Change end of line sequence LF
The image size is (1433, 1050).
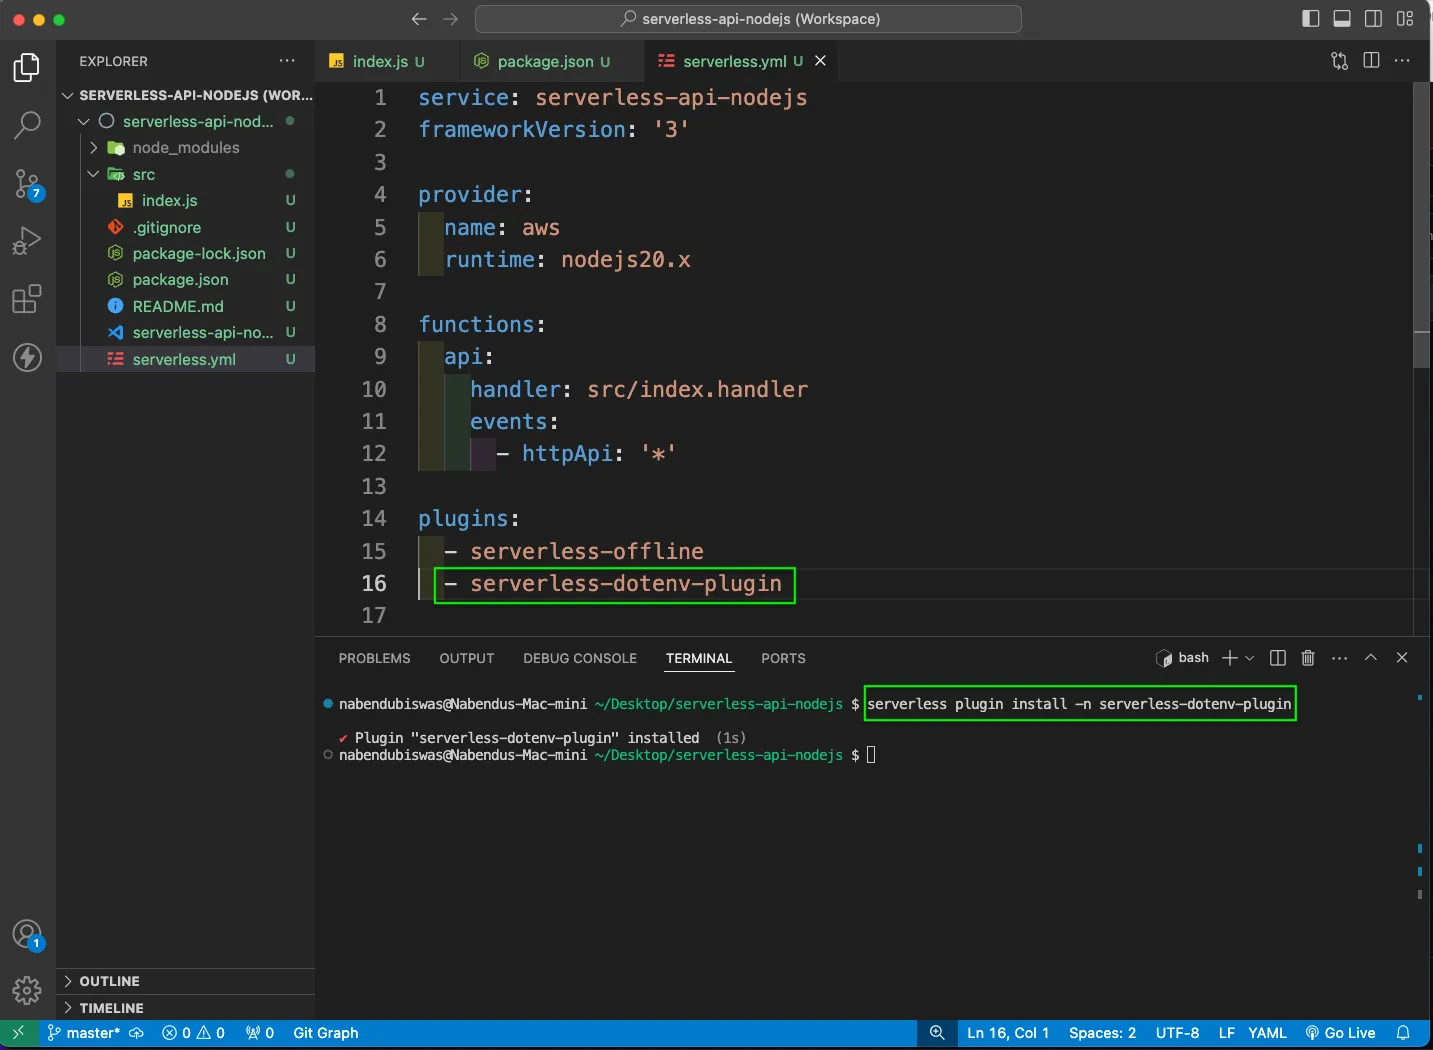1226,1033
